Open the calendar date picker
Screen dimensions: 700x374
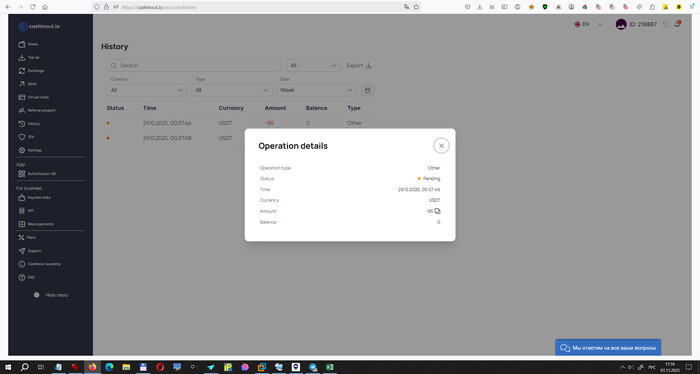click(x=367, y=90)
